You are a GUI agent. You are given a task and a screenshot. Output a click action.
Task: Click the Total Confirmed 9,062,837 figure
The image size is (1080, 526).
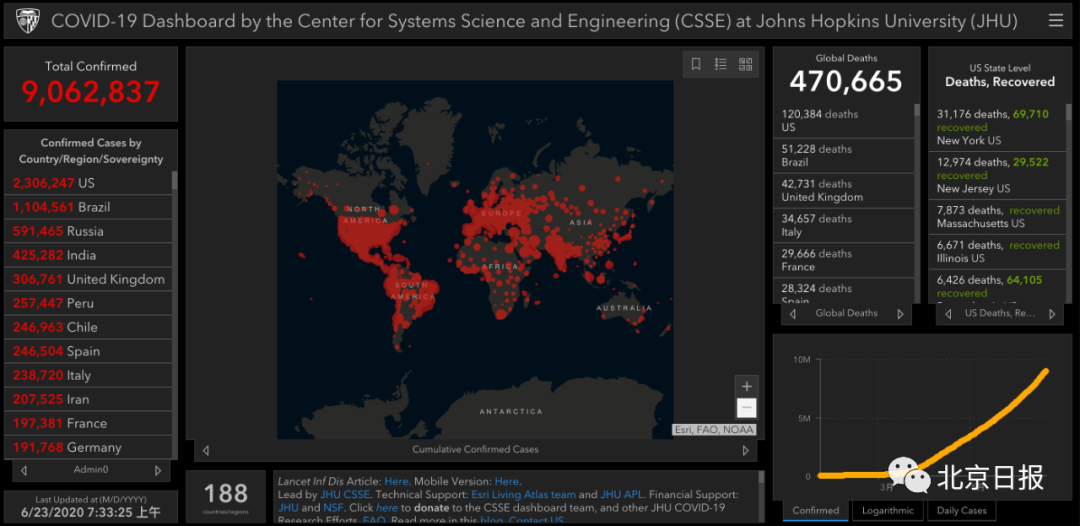pyautogui.click(x=90, y=92)
